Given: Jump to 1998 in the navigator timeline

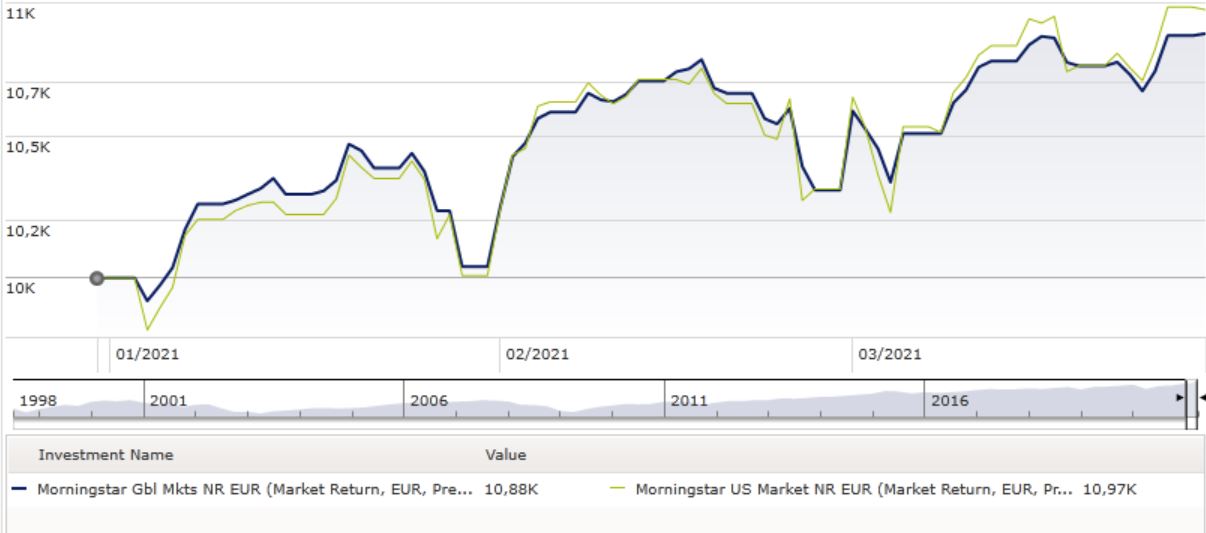Looking at the screenshot, I should coord(37,401).
